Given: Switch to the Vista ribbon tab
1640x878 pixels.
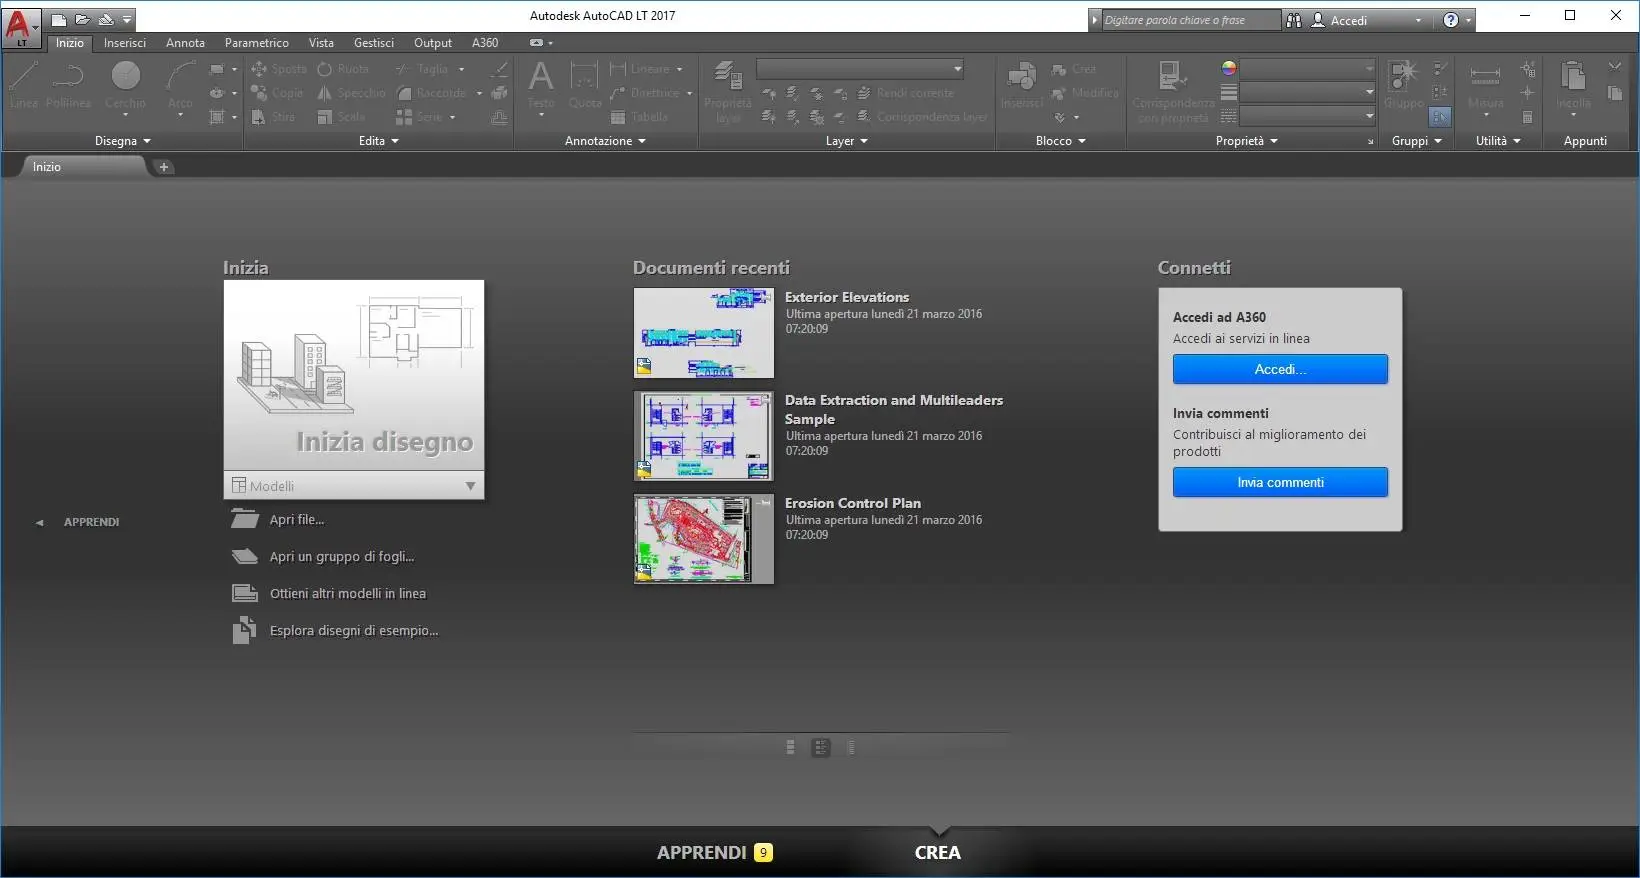Looking at the screenshot, I should 321,43.
